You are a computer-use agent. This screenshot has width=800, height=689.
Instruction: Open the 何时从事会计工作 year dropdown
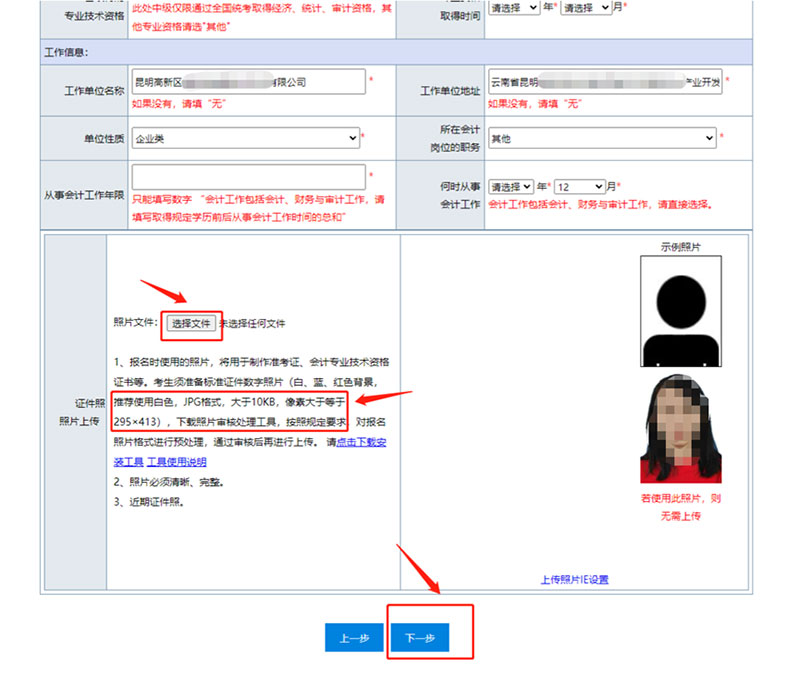pyautogui.click(x=512, y=187)
